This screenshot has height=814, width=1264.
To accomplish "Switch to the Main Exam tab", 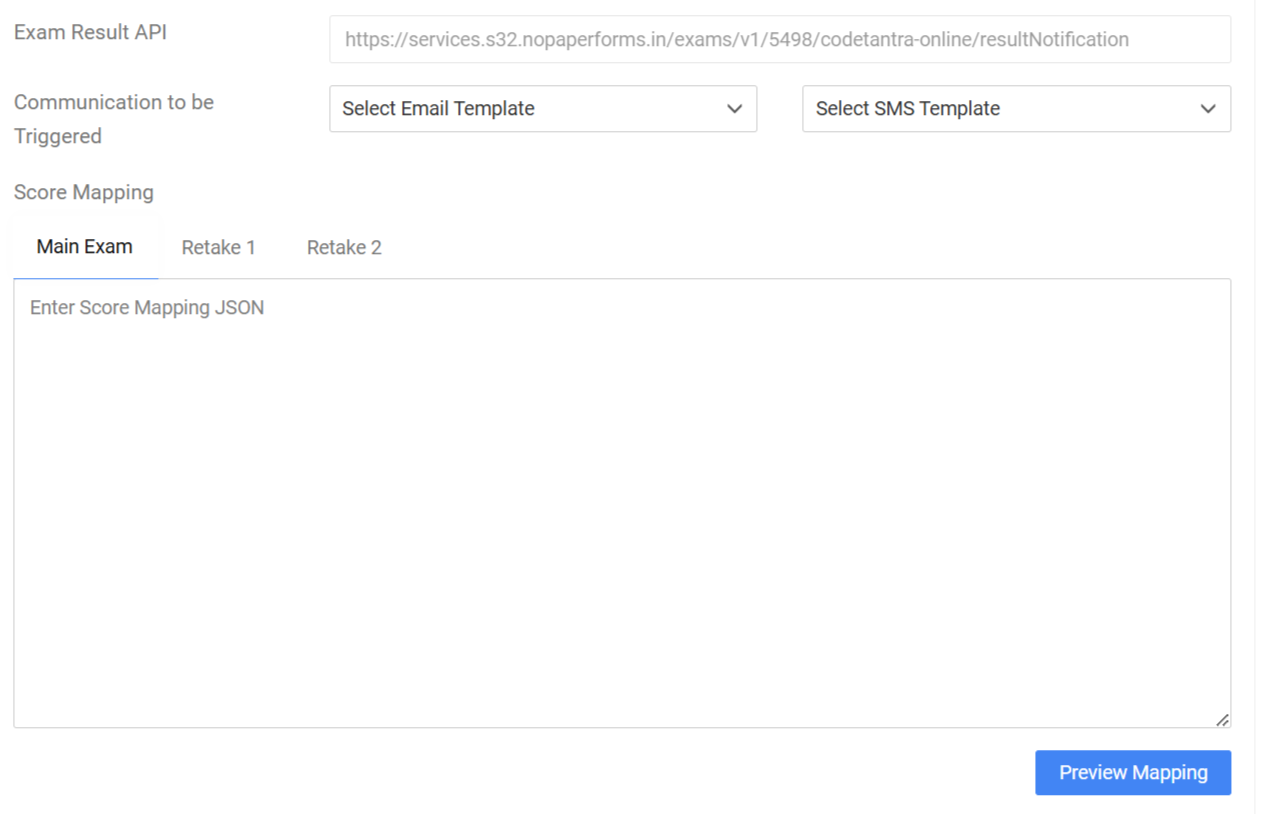I will click(85, 247).
